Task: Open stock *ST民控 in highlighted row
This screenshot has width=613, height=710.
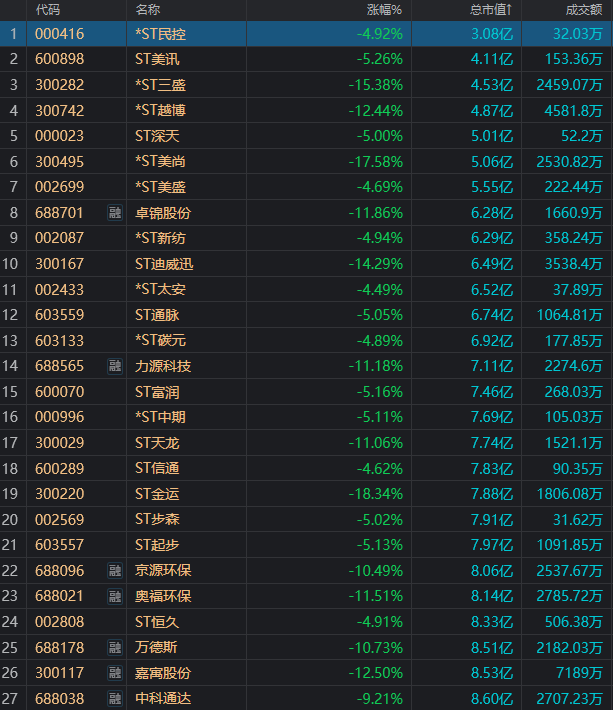Action: [161, 34]
